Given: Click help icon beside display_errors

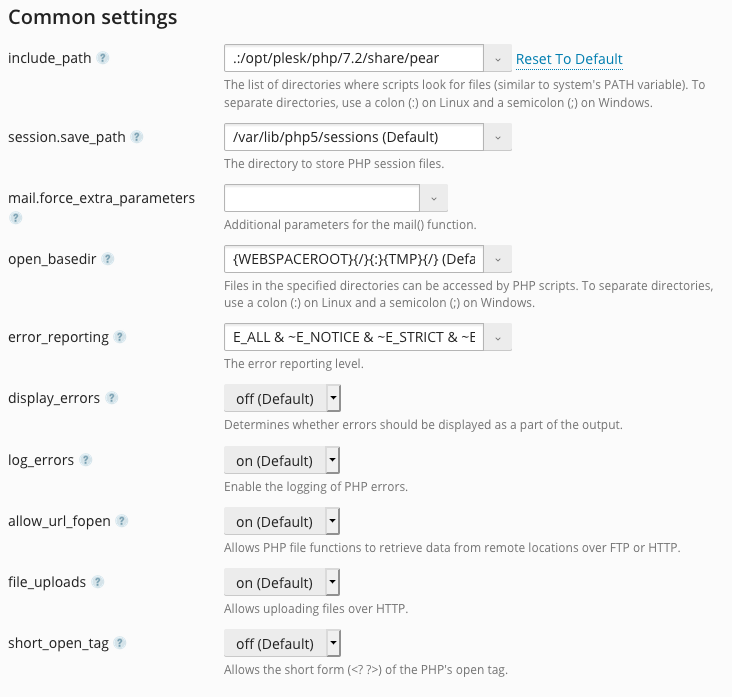Looking at the screenshot, I should coord(112,398).
